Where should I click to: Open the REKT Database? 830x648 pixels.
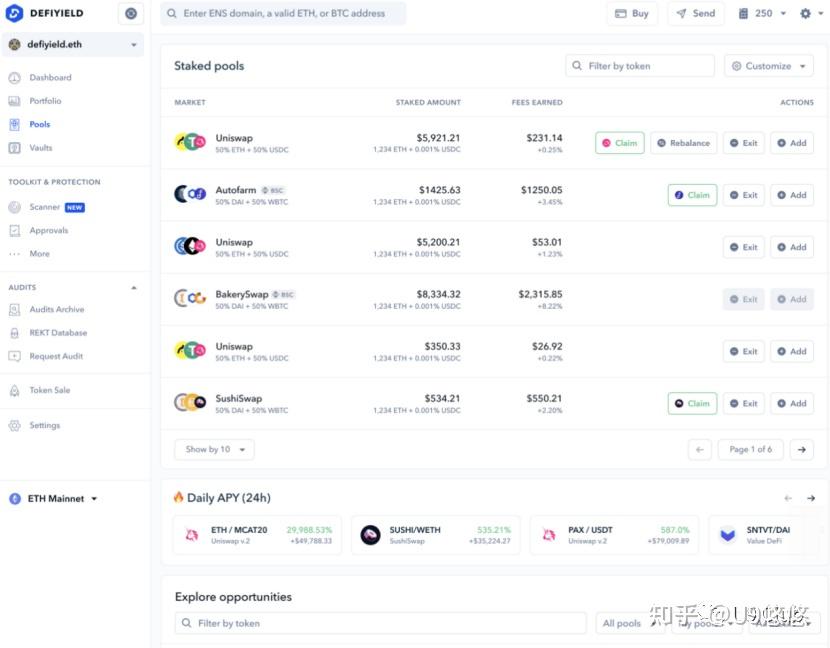pos(58,332)
